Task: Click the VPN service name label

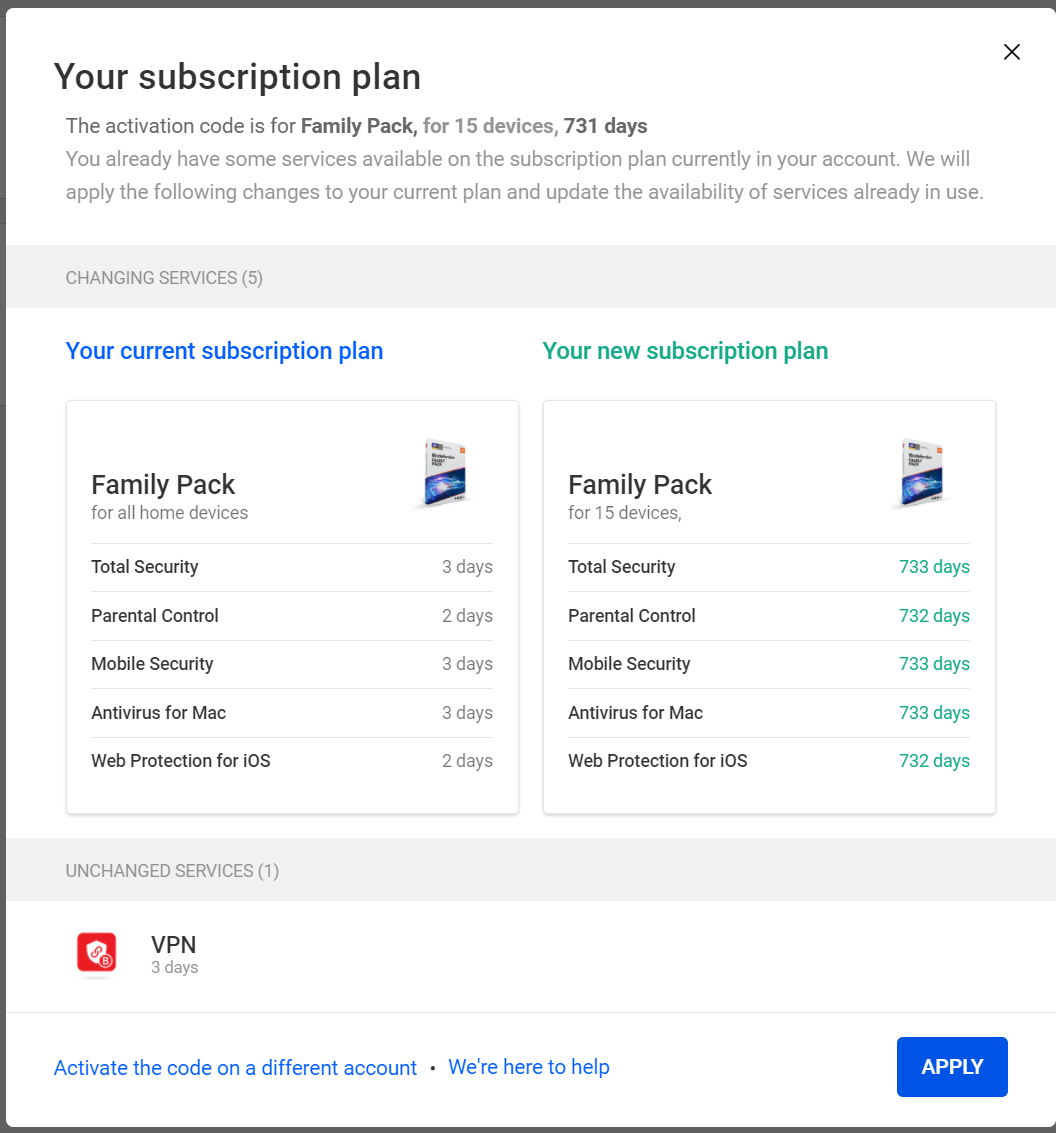Action: click(173, 944)
